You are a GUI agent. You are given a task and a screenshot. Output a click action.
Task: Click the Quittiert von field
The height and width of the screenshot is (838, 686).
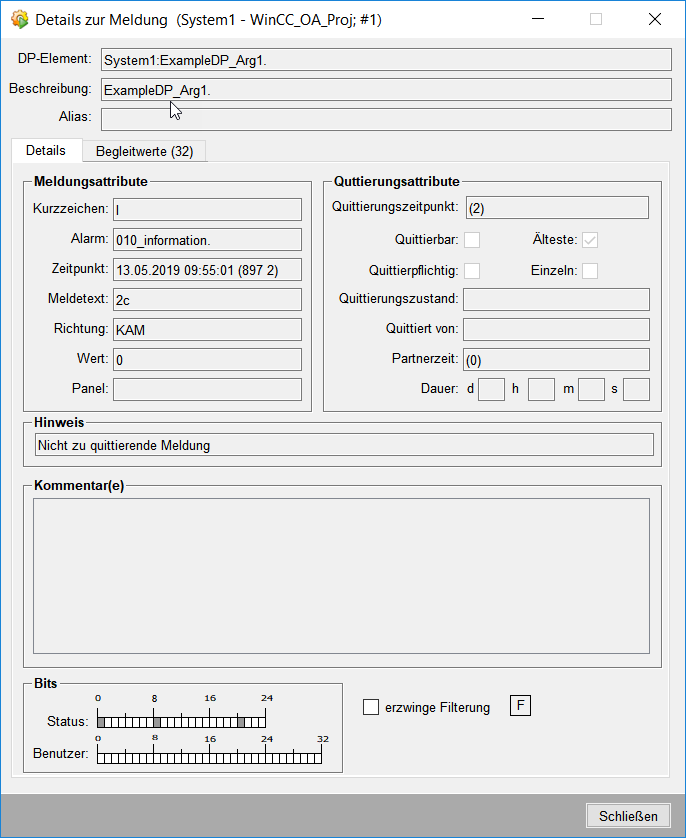pyautogui.click(x=556, y=329)
